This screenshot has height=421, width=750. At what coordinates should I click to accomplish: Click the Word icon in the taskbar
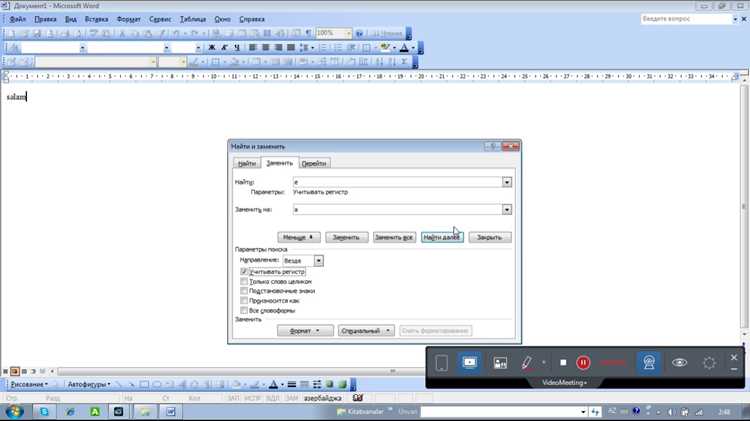click(171, 411)
